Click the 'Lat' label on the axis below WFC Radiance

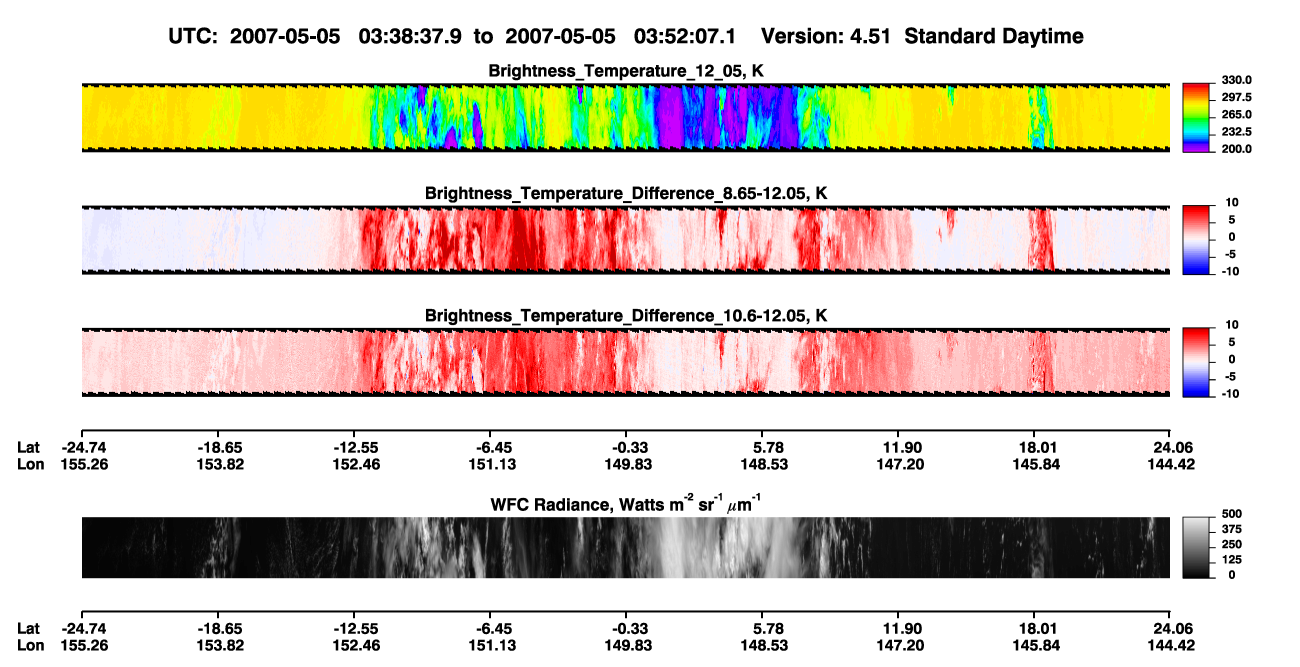(29, 629)
